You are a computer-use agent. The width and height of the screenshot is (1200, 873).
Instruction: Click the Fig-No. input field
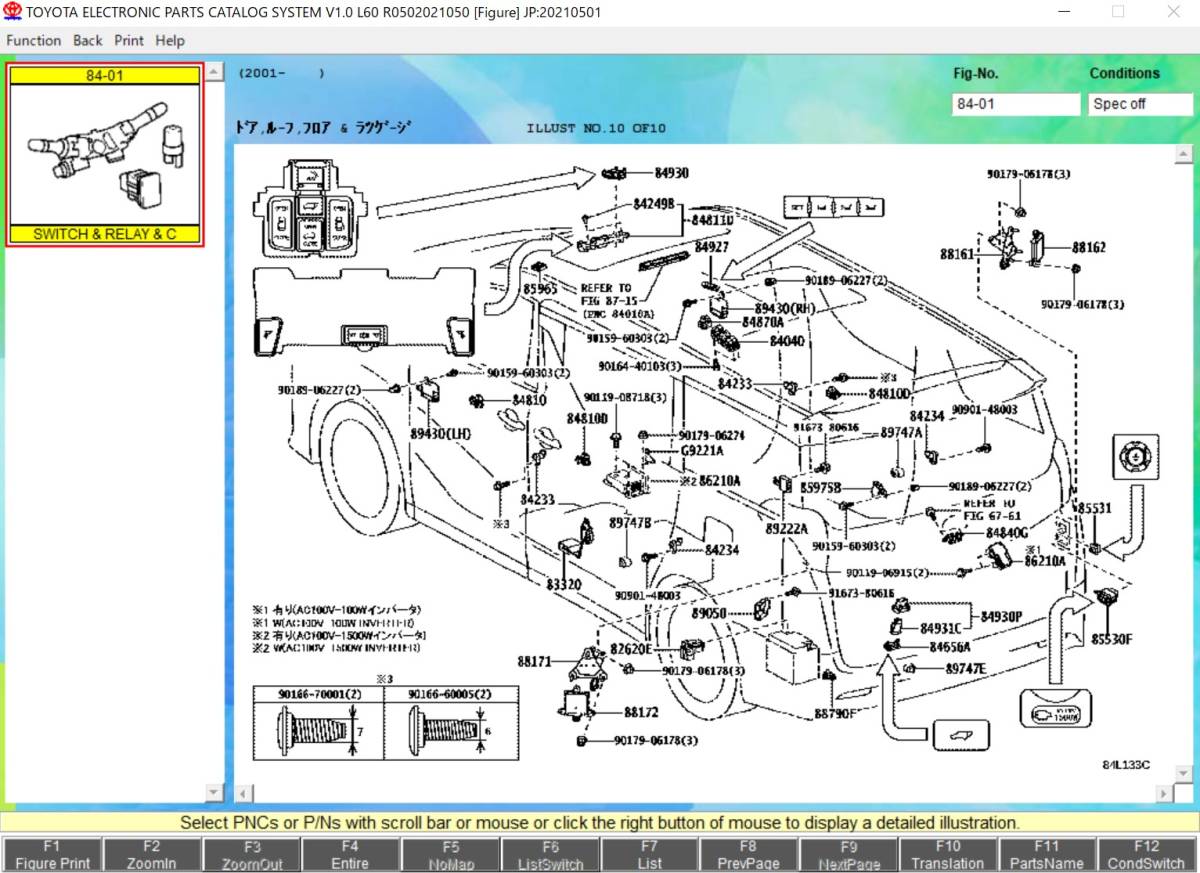(x=1015, y=104)
